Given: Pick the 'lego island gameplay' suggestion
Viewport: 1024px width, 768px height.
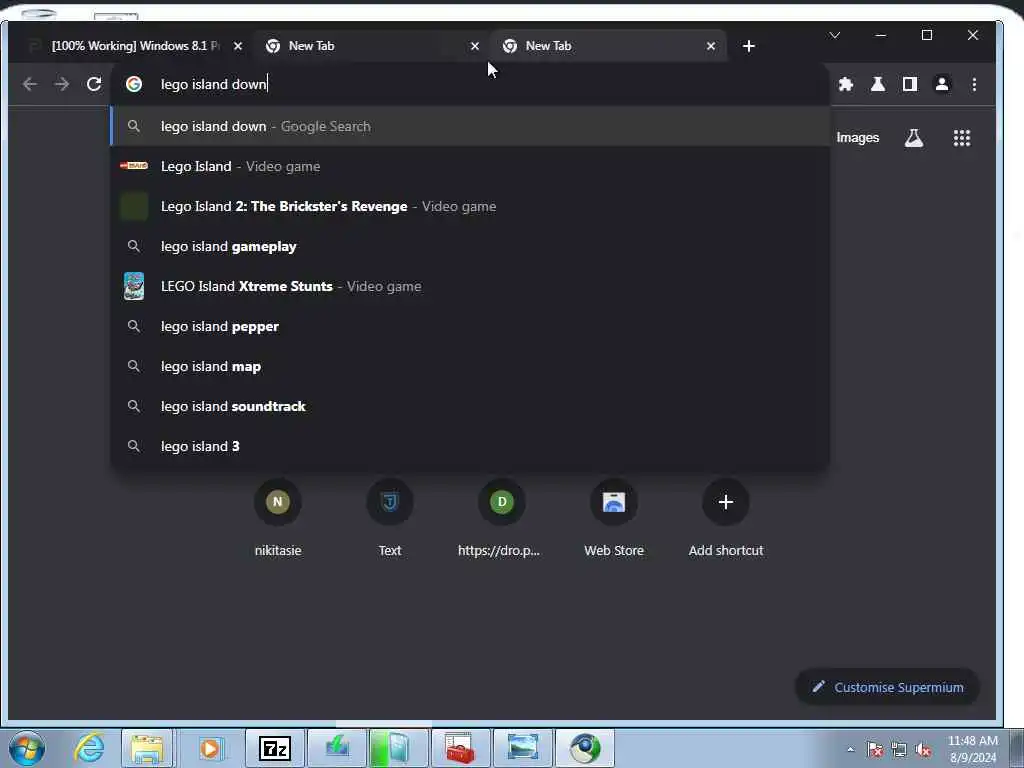Looking at the screenshot, I should (x=470, y=246).
